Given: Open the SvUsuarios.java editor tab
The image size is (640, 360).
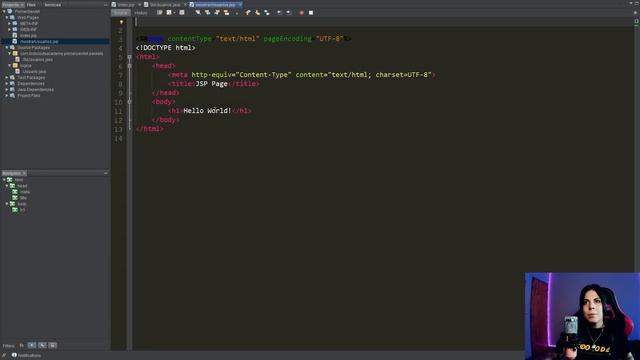Looking at the screenshot, I should (164, 4).
